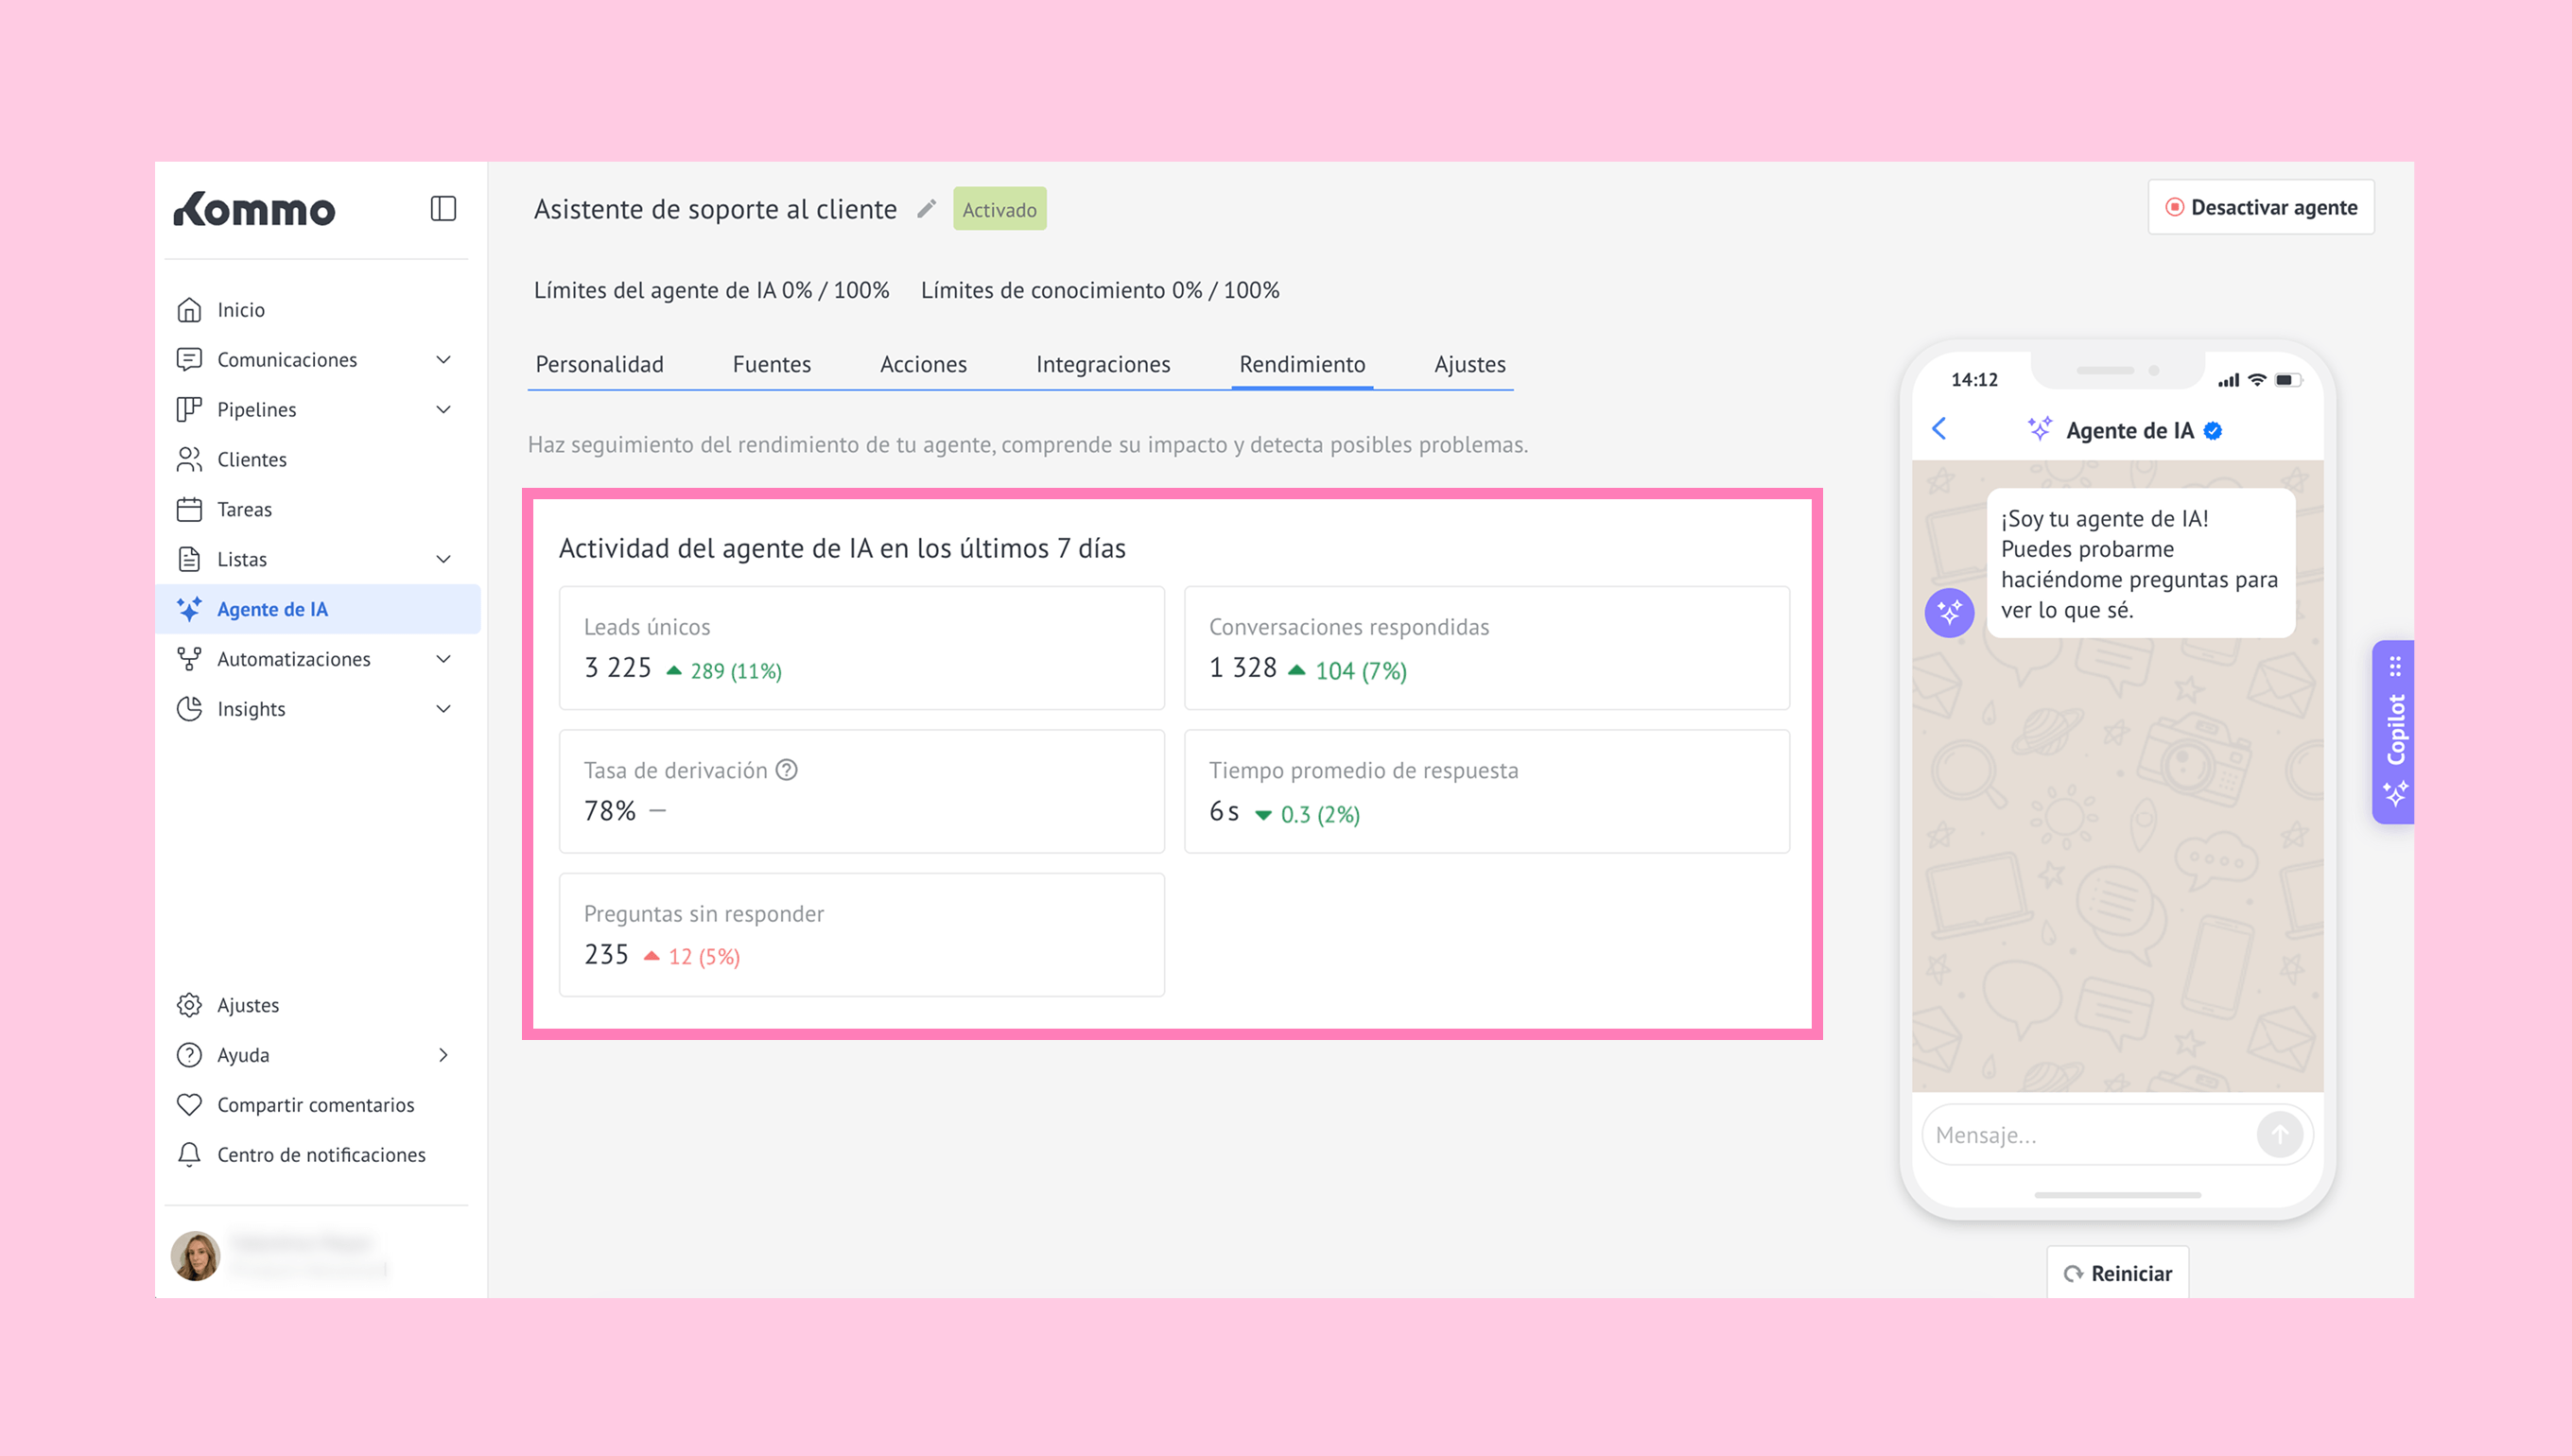Click the Tasa de derivación help icon
Screen dimensions: 2572x1456
tap(787, 769)
